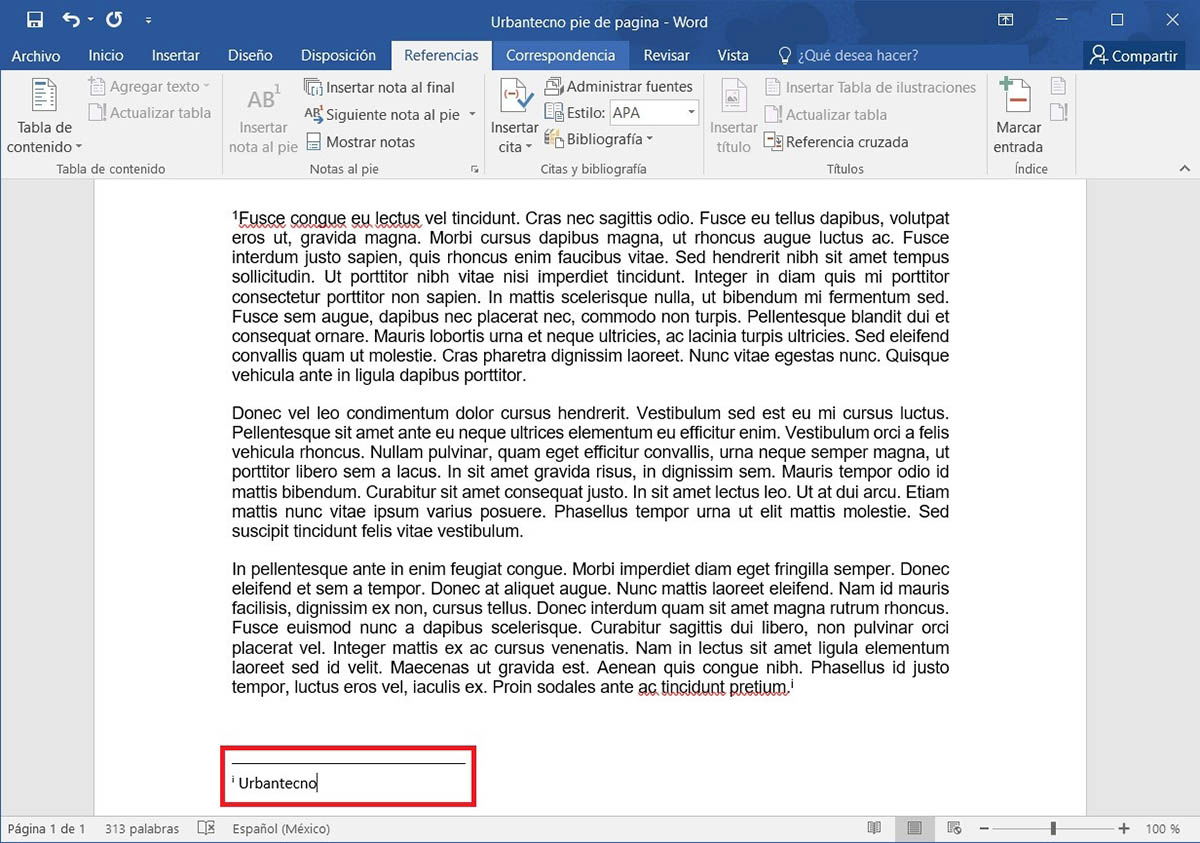Screen dimensions: 1200x843
Task: Open Administrar fuentes source manager
Action: pyautogui.click(x=620, y=86)
